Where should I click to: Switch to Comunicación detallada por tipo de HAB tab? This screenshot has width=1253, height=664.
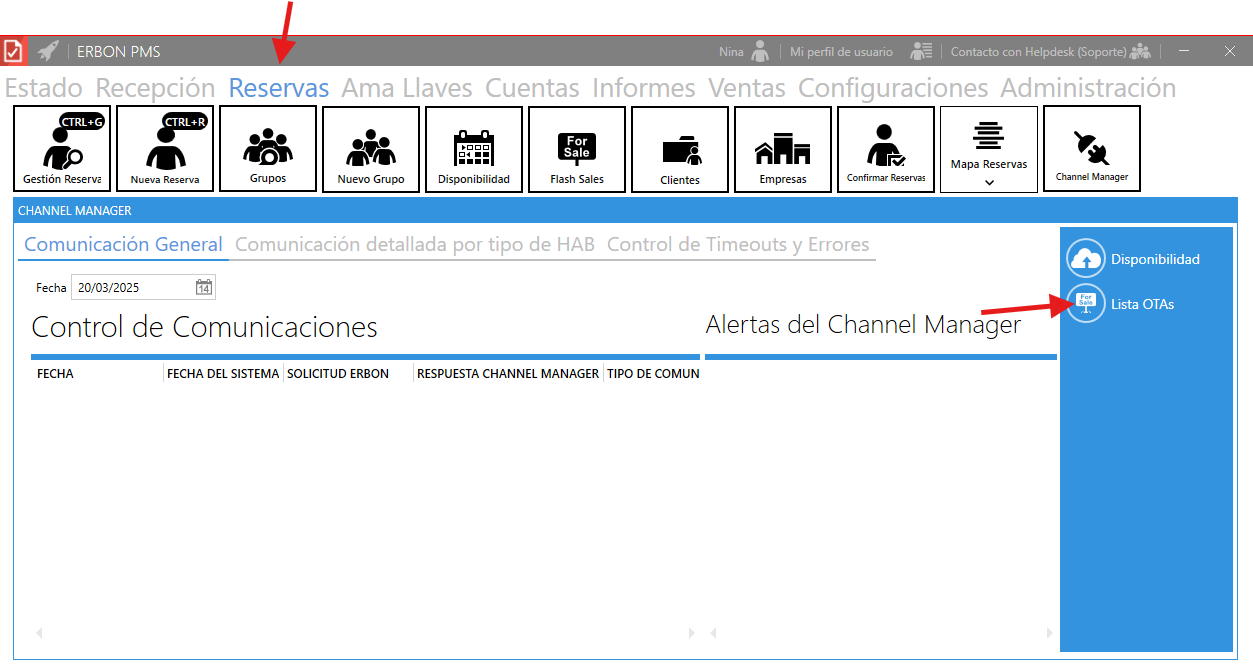pyautogui.click(x=414, y=245)
